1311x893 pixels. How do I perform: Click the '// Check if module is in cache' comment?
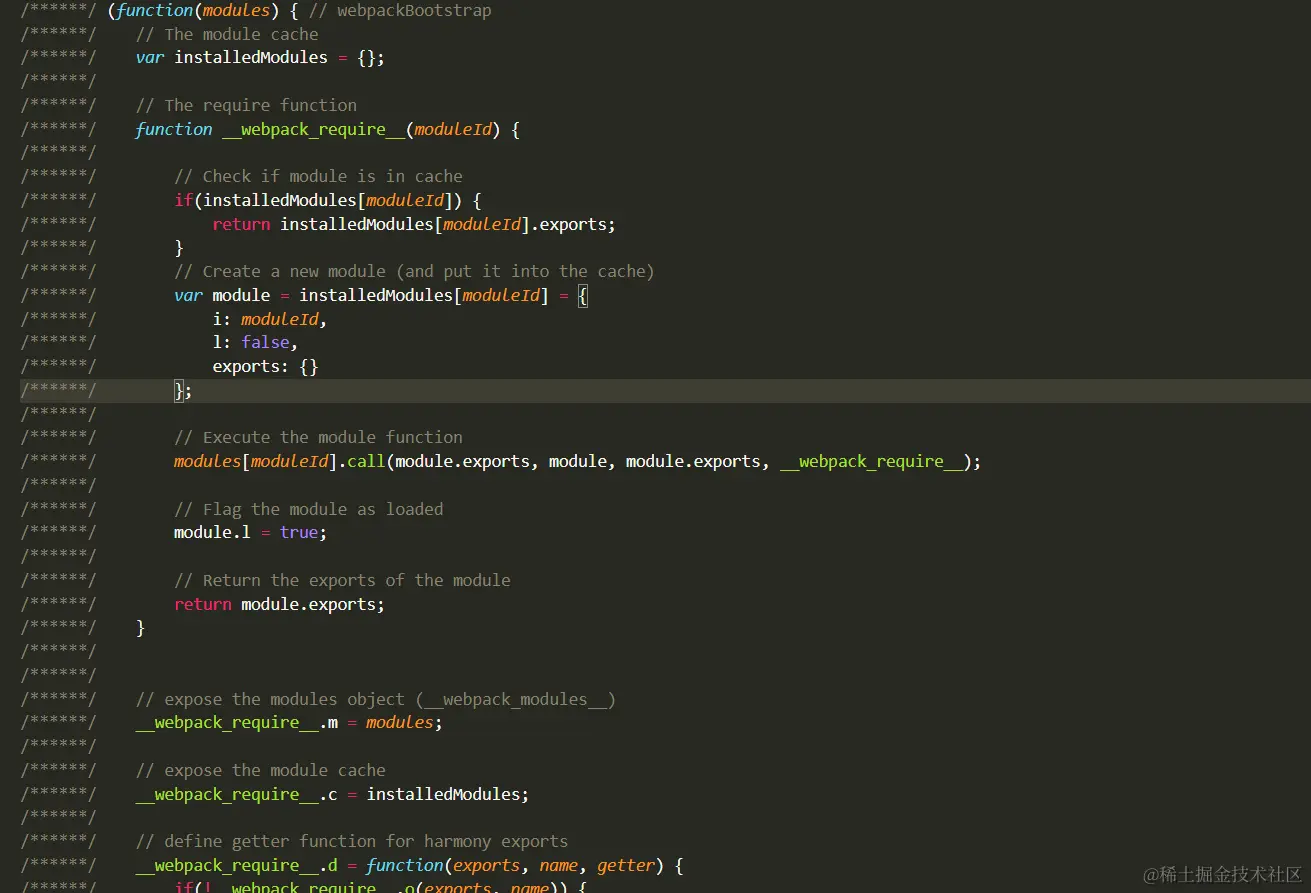point(318,176)
